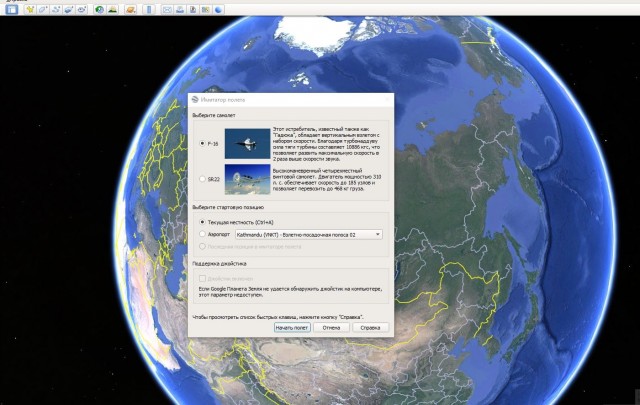The height and width of the screenshot is (405, 640).
Task: Select the F-16 aircraft radio button
Action: pos(202,143)
